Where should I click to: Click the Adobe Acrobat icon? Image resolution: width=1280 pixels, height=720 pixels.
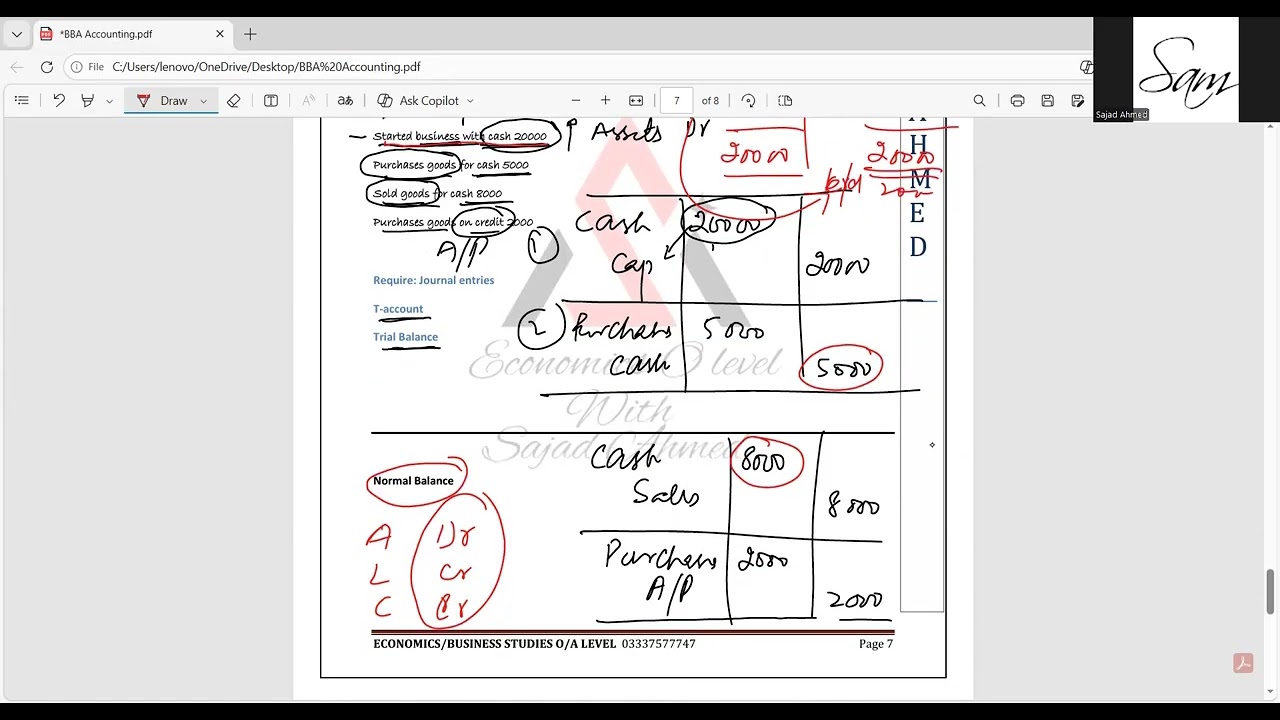1243,663
